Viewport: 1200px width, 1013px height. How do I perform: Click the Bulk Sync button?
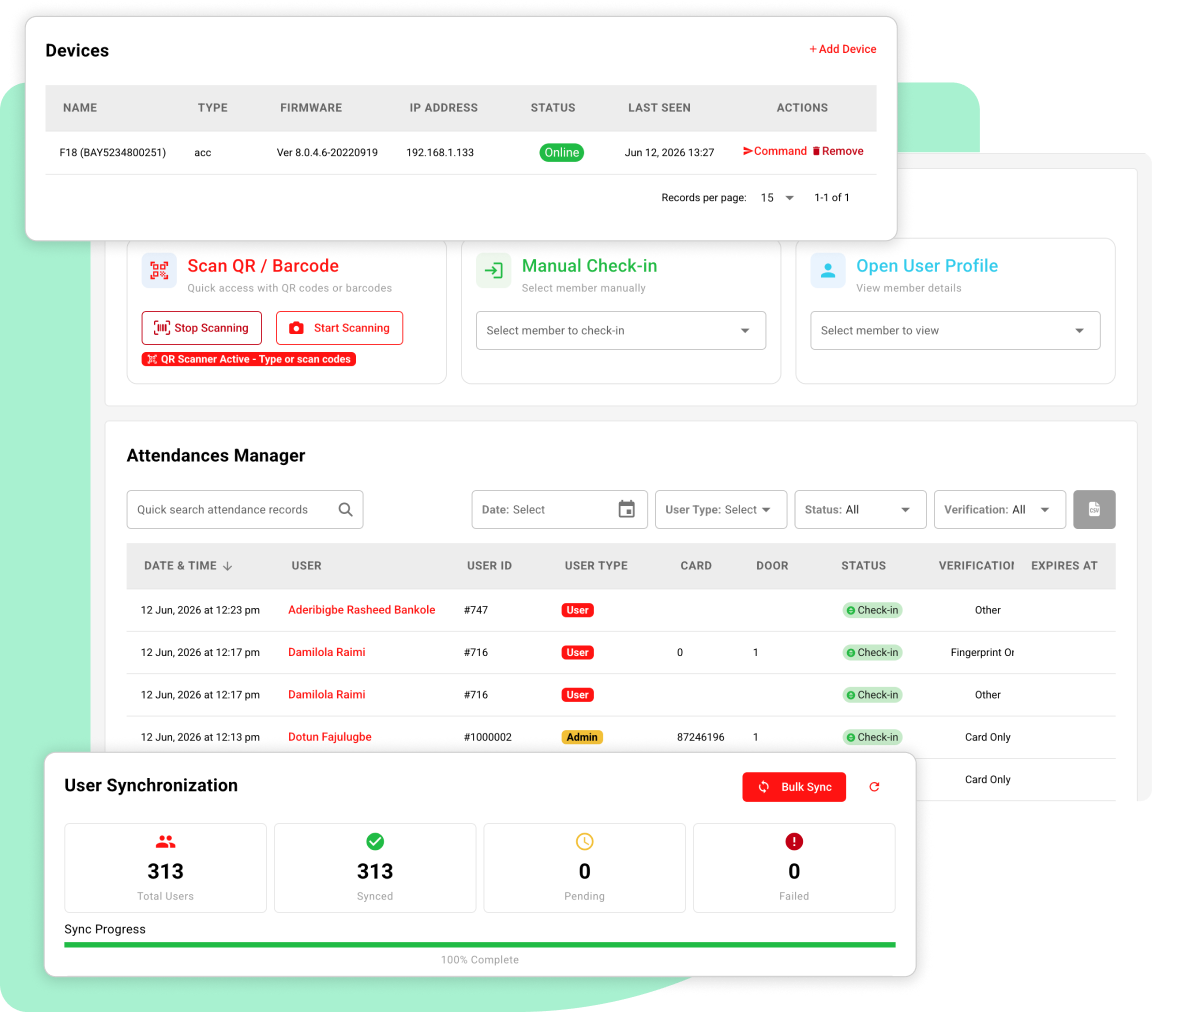click(x=794, y=787)
